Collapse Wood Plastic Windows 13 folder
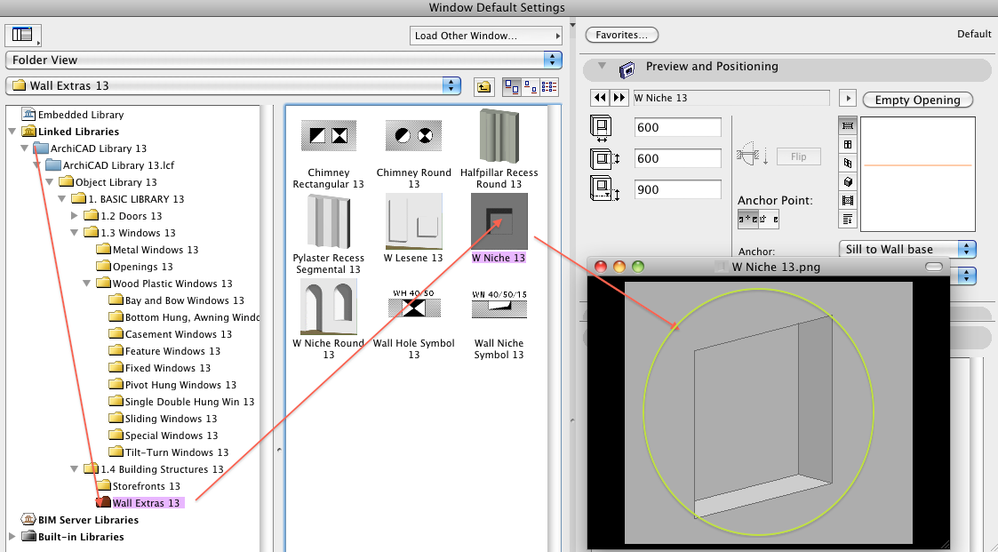 (x=87, y=283)
